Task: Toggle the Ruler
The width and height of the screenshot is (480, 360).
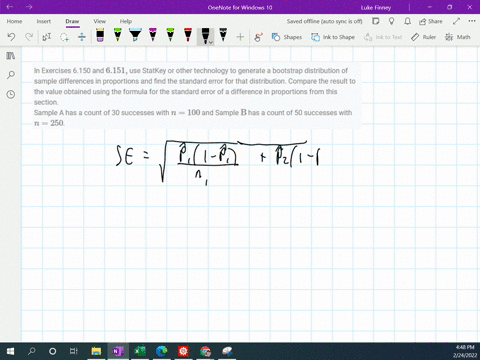Action: pos(423,37)
